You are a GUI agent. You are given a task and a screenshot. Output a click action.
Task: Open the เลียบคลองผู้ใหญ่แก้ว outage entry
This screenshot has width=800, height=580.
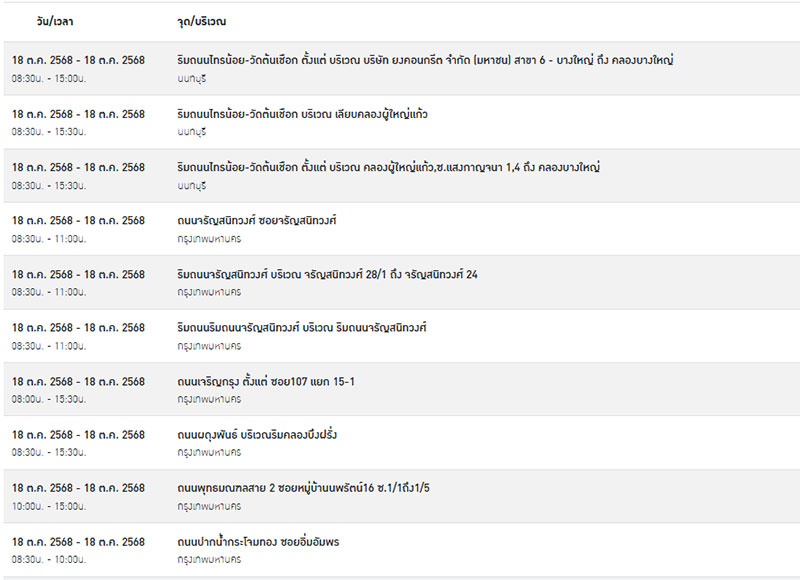click(x=302, y=114)
